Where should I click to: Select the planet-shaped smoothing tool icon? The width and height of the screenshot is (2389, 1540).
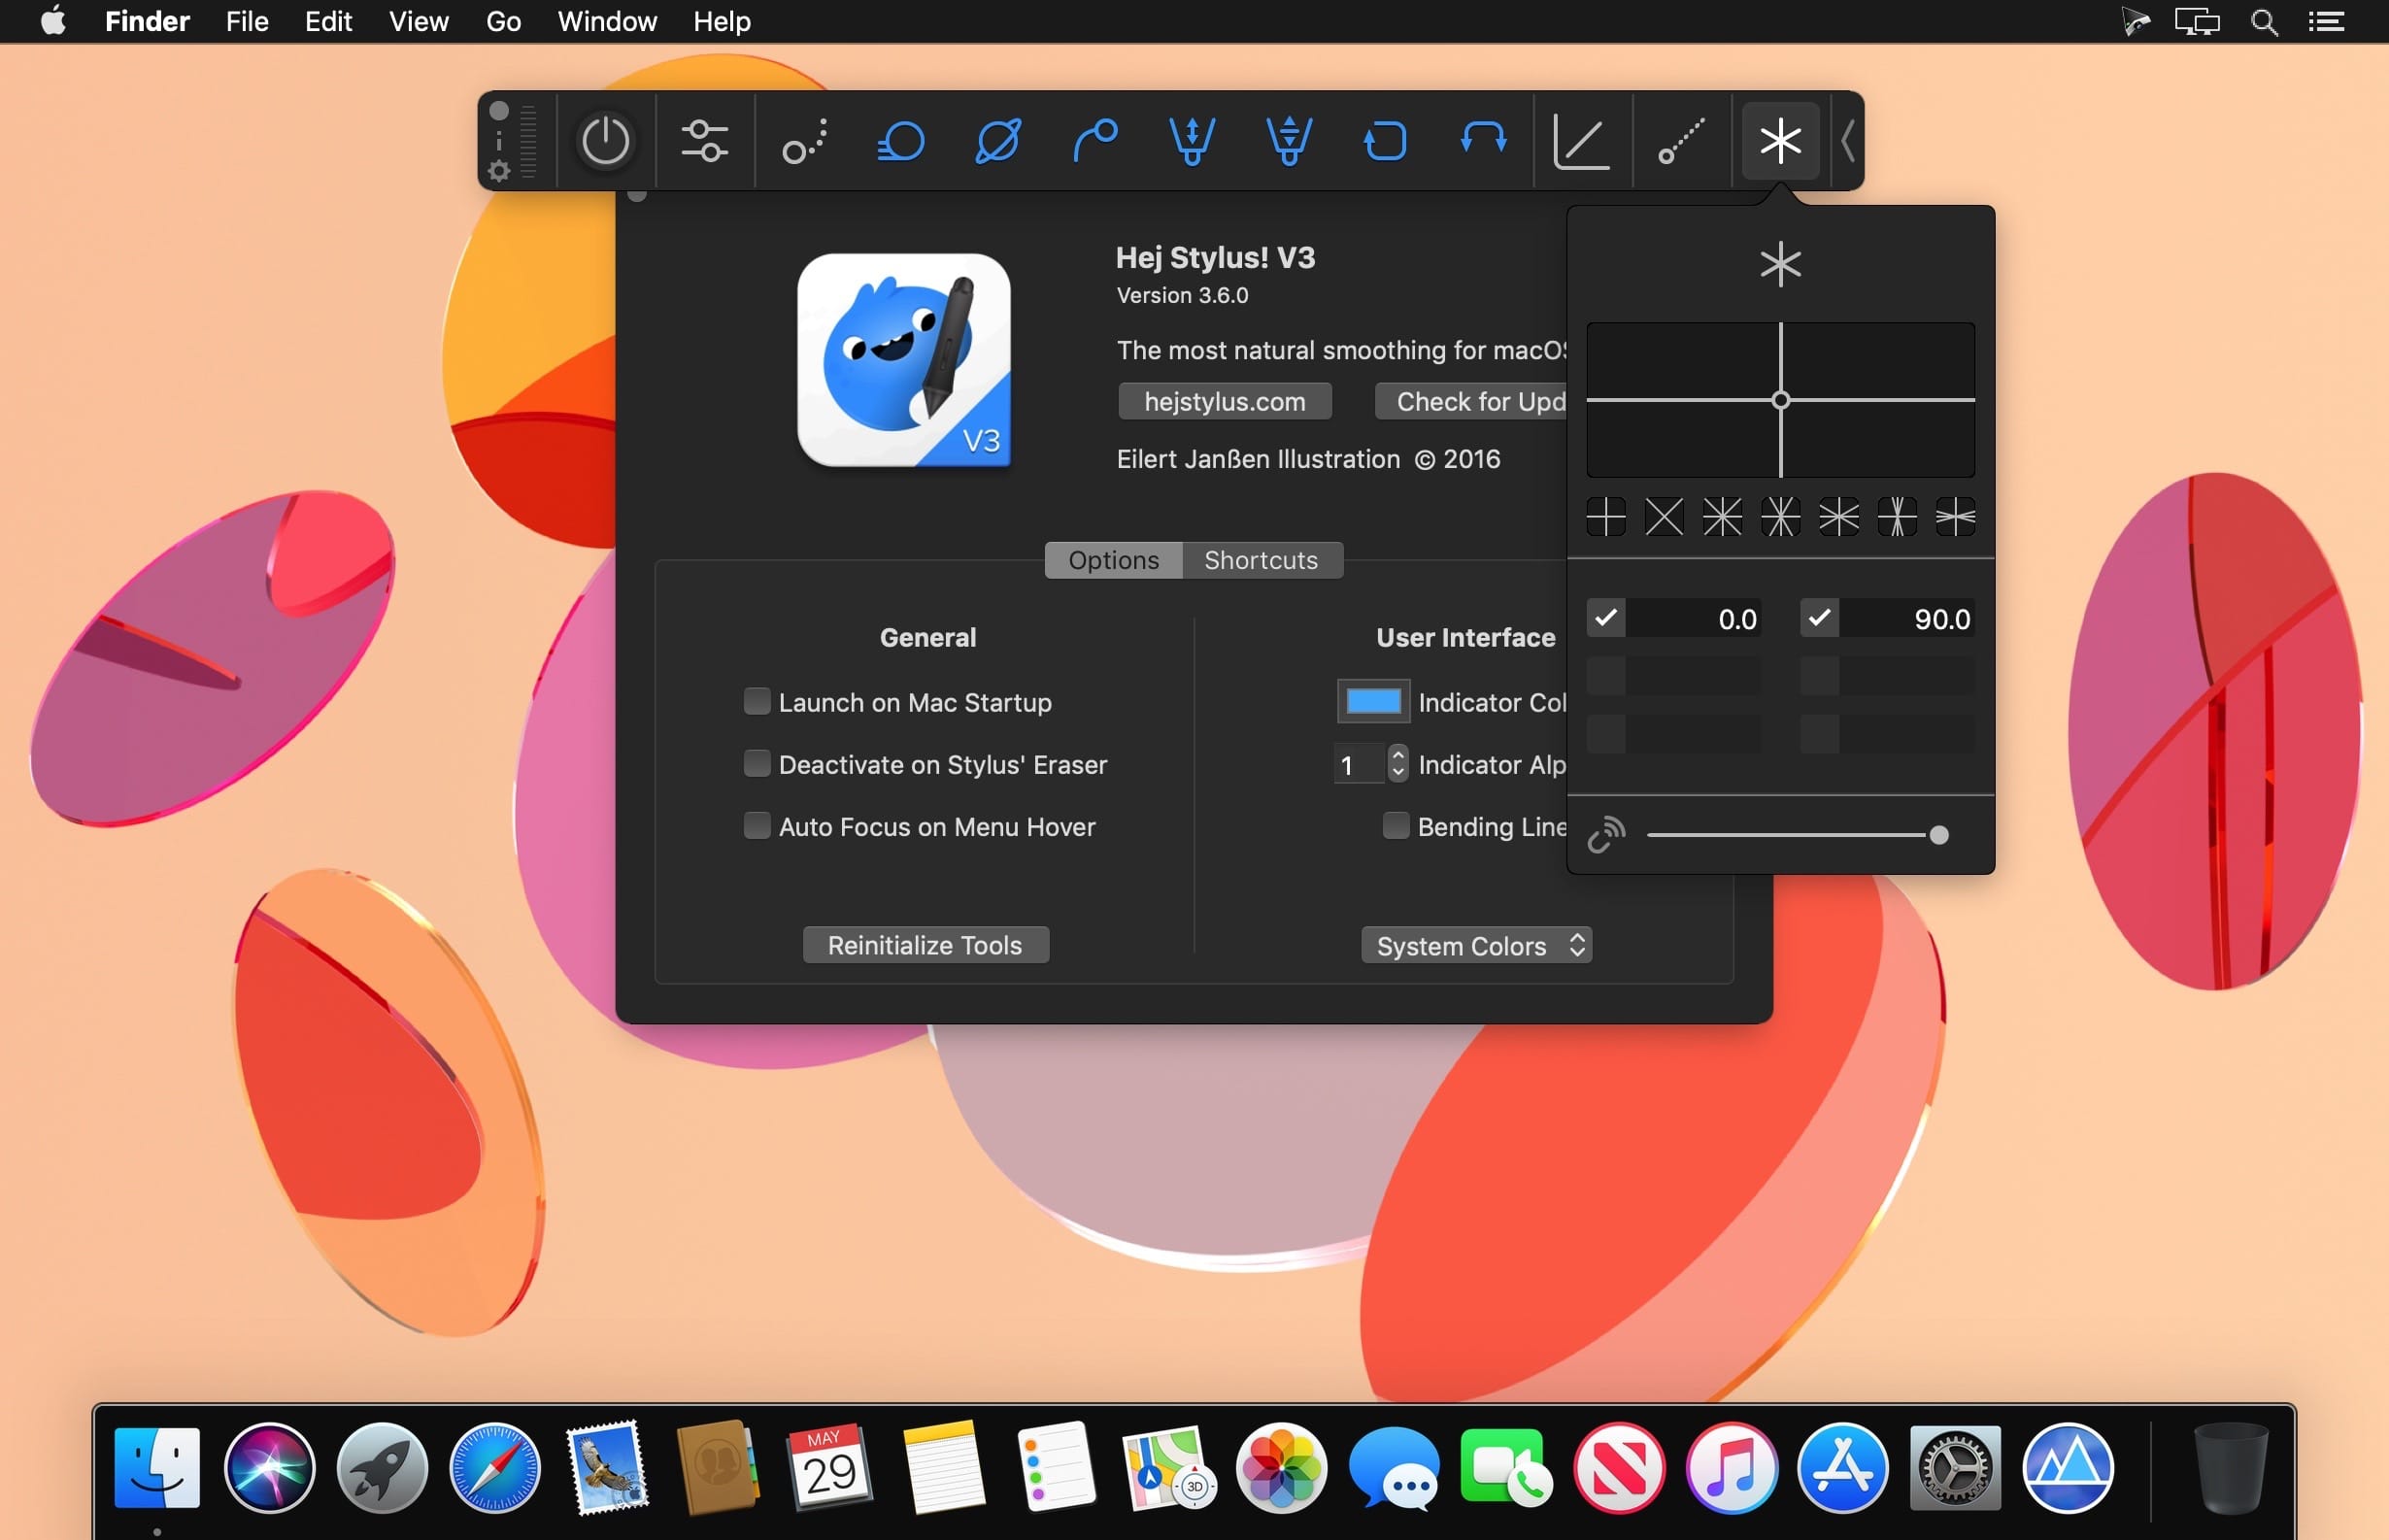[997, 141]
